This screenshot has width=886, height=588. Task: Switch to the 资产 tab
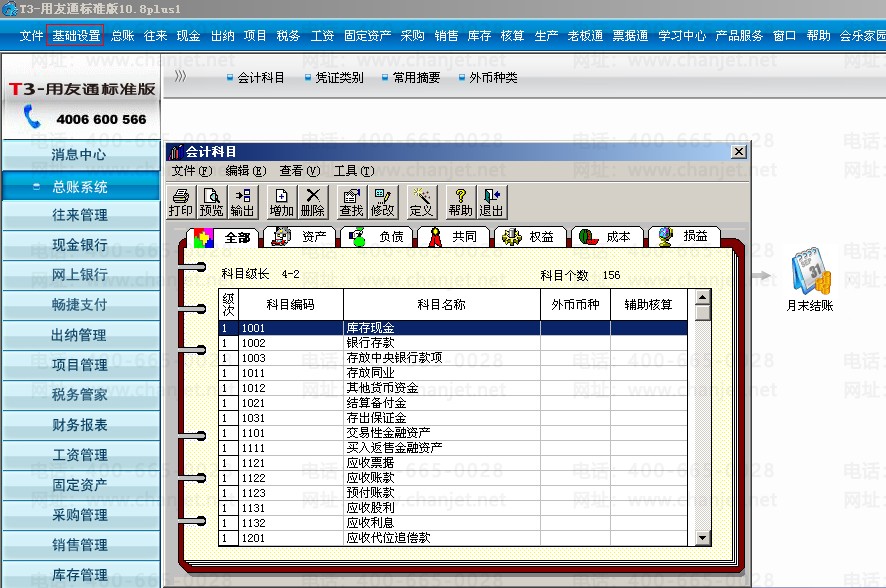click(x=299, y=237)
